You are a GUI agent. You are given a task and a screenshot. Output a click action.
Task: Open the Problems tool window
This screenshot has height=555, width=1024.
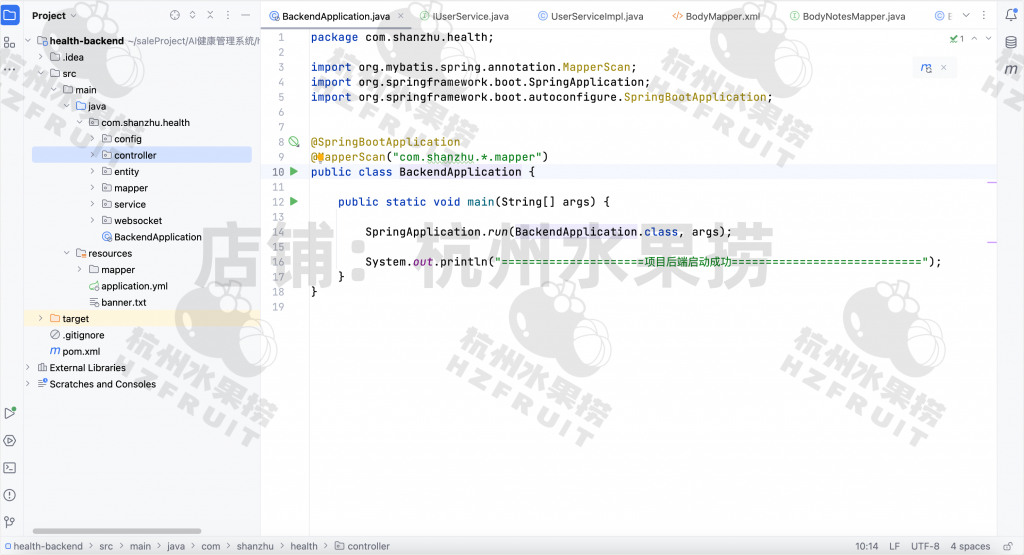pos(10,494)
